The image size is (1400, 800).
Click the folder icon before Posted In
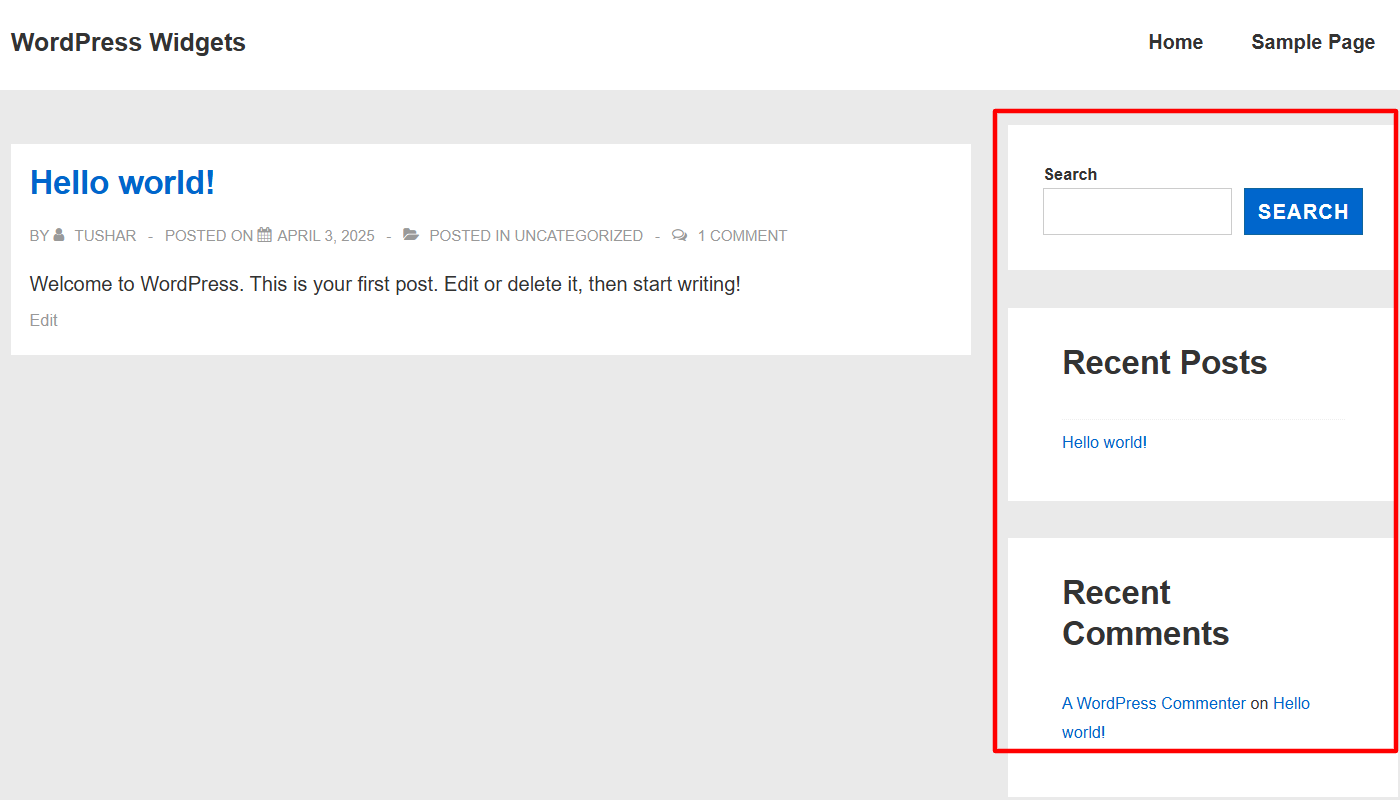pyautogui.click(x=411, y=235)
